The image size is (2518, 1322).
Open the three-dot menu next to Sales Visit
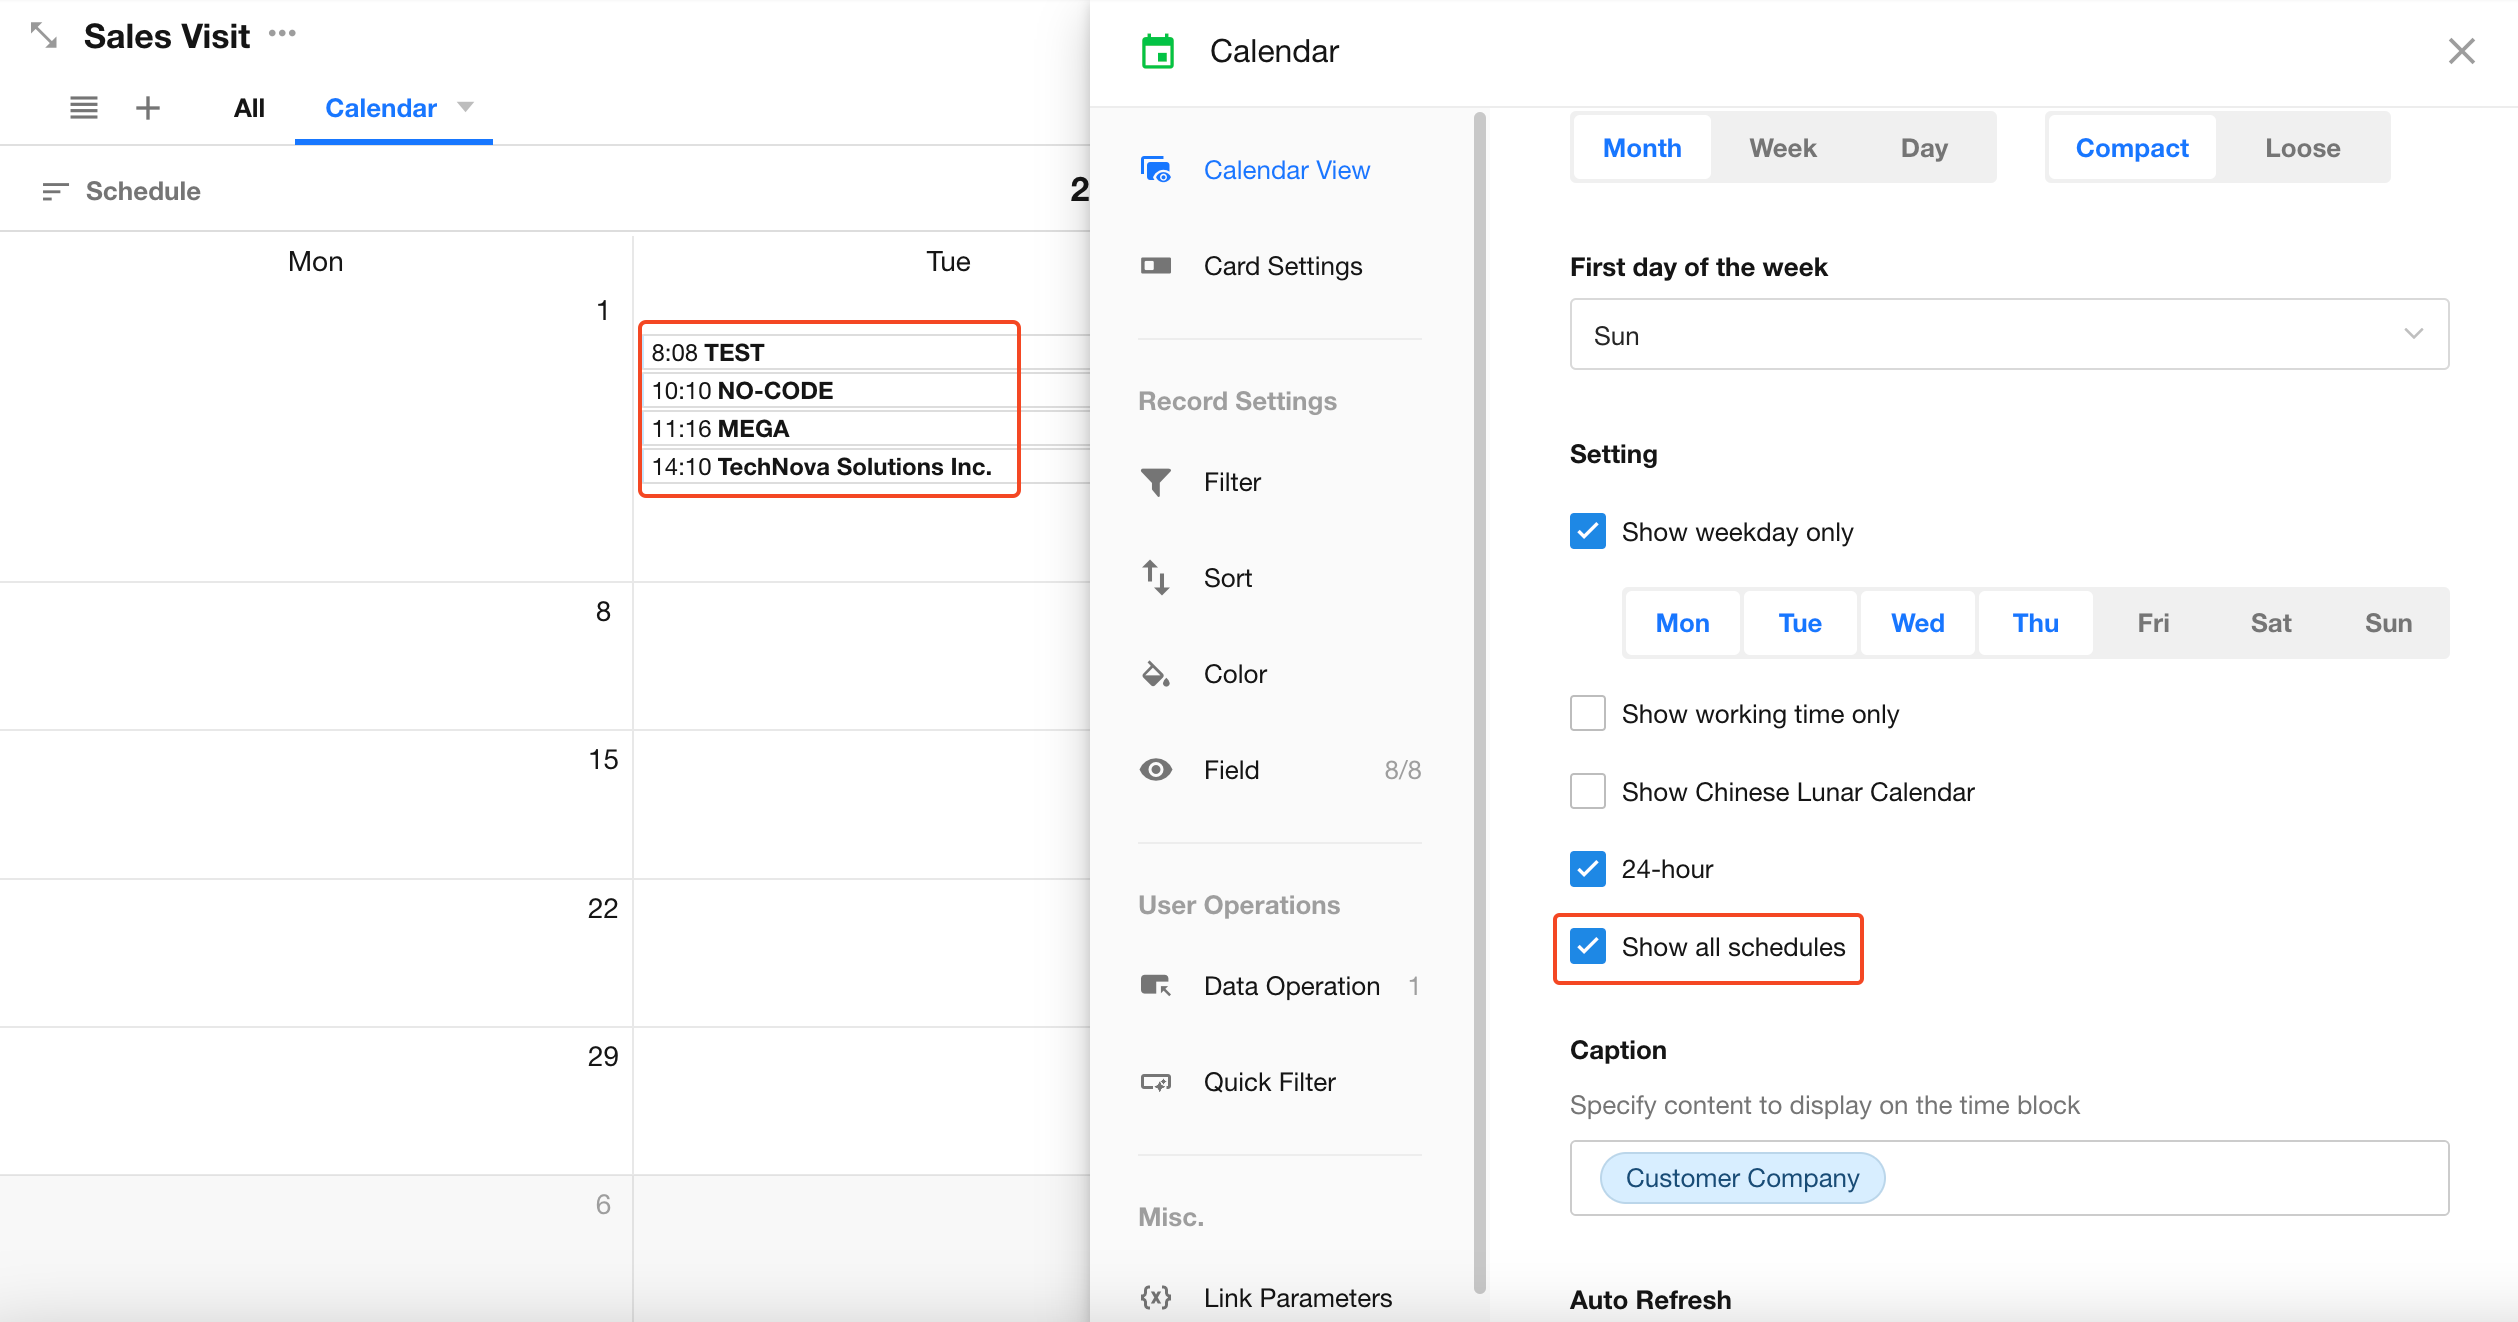[282, 34]
